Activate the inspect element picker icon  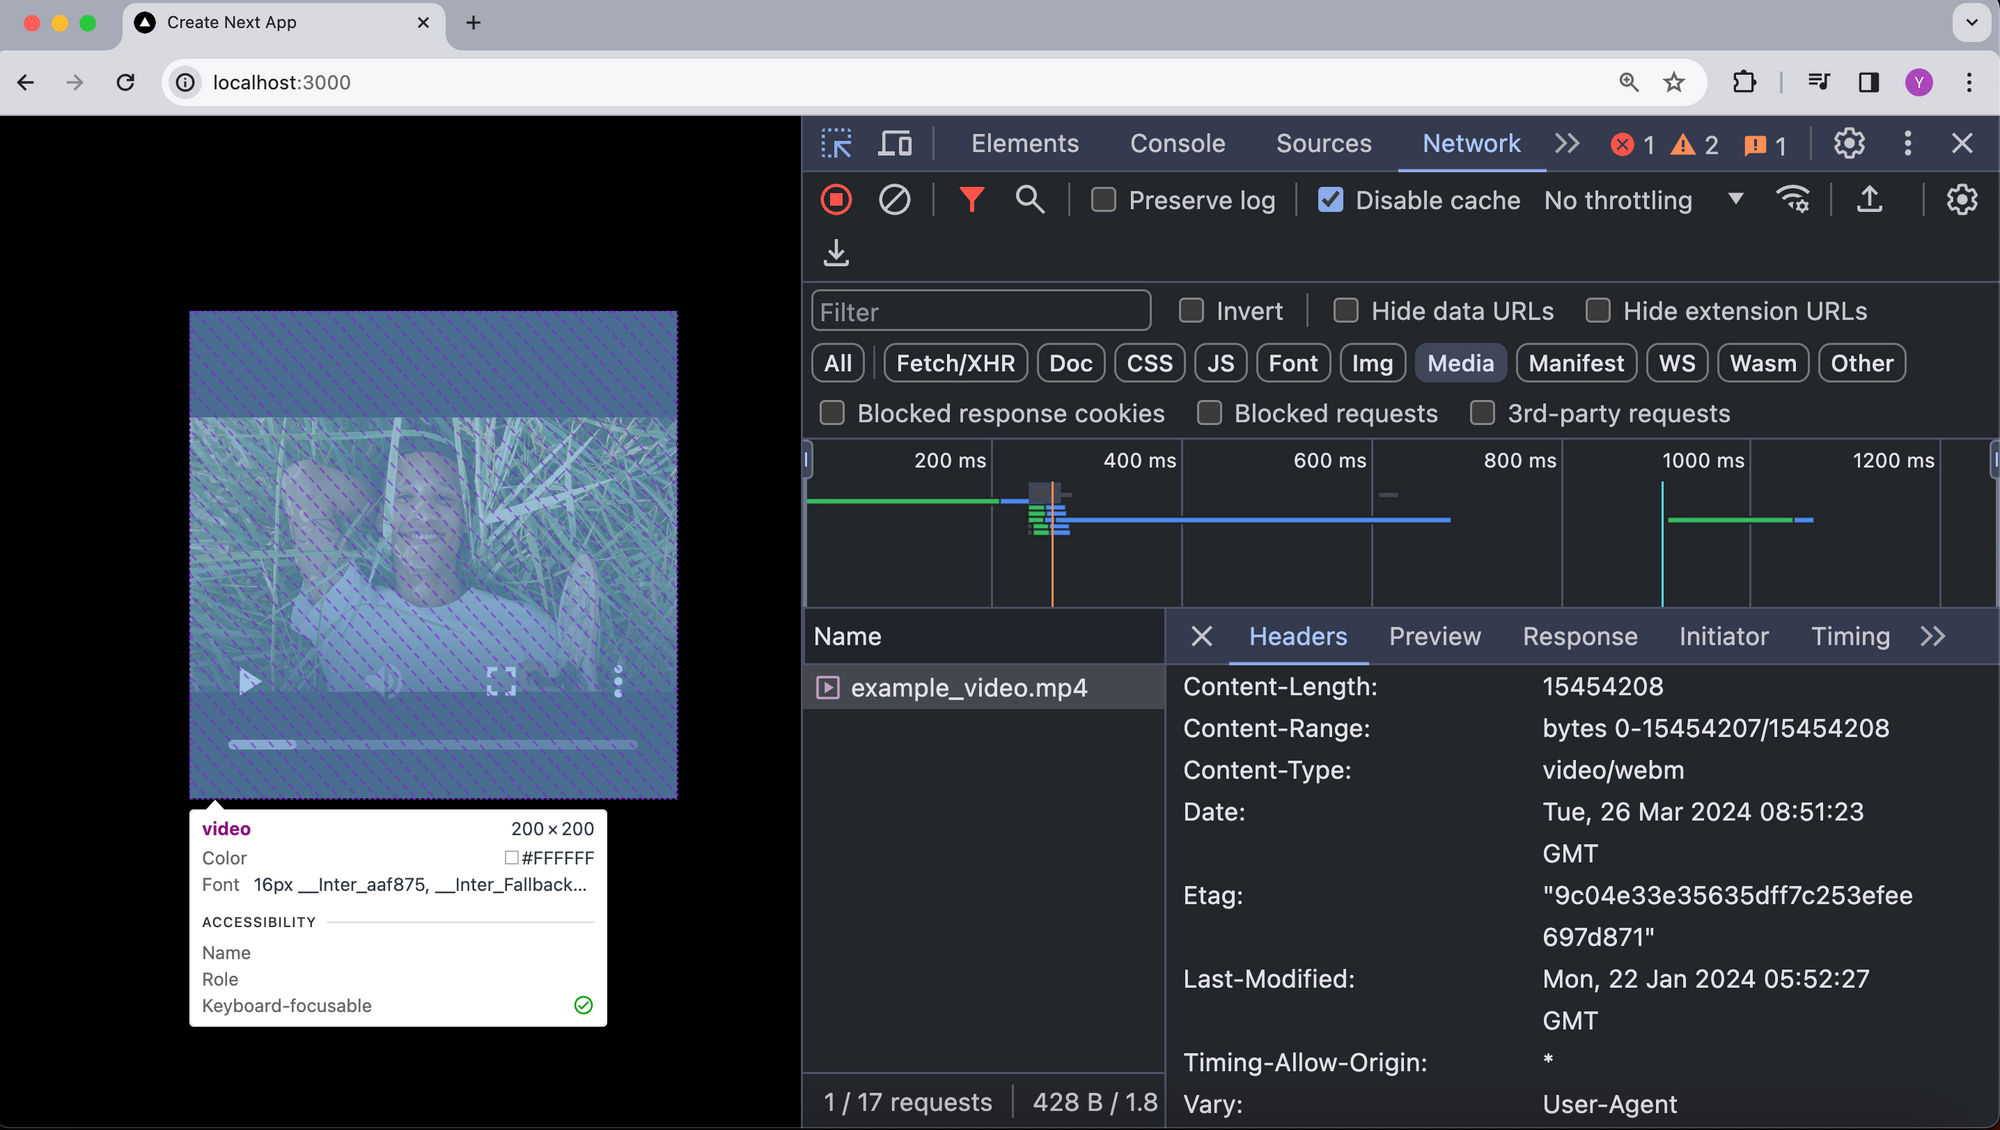point(836,144)
